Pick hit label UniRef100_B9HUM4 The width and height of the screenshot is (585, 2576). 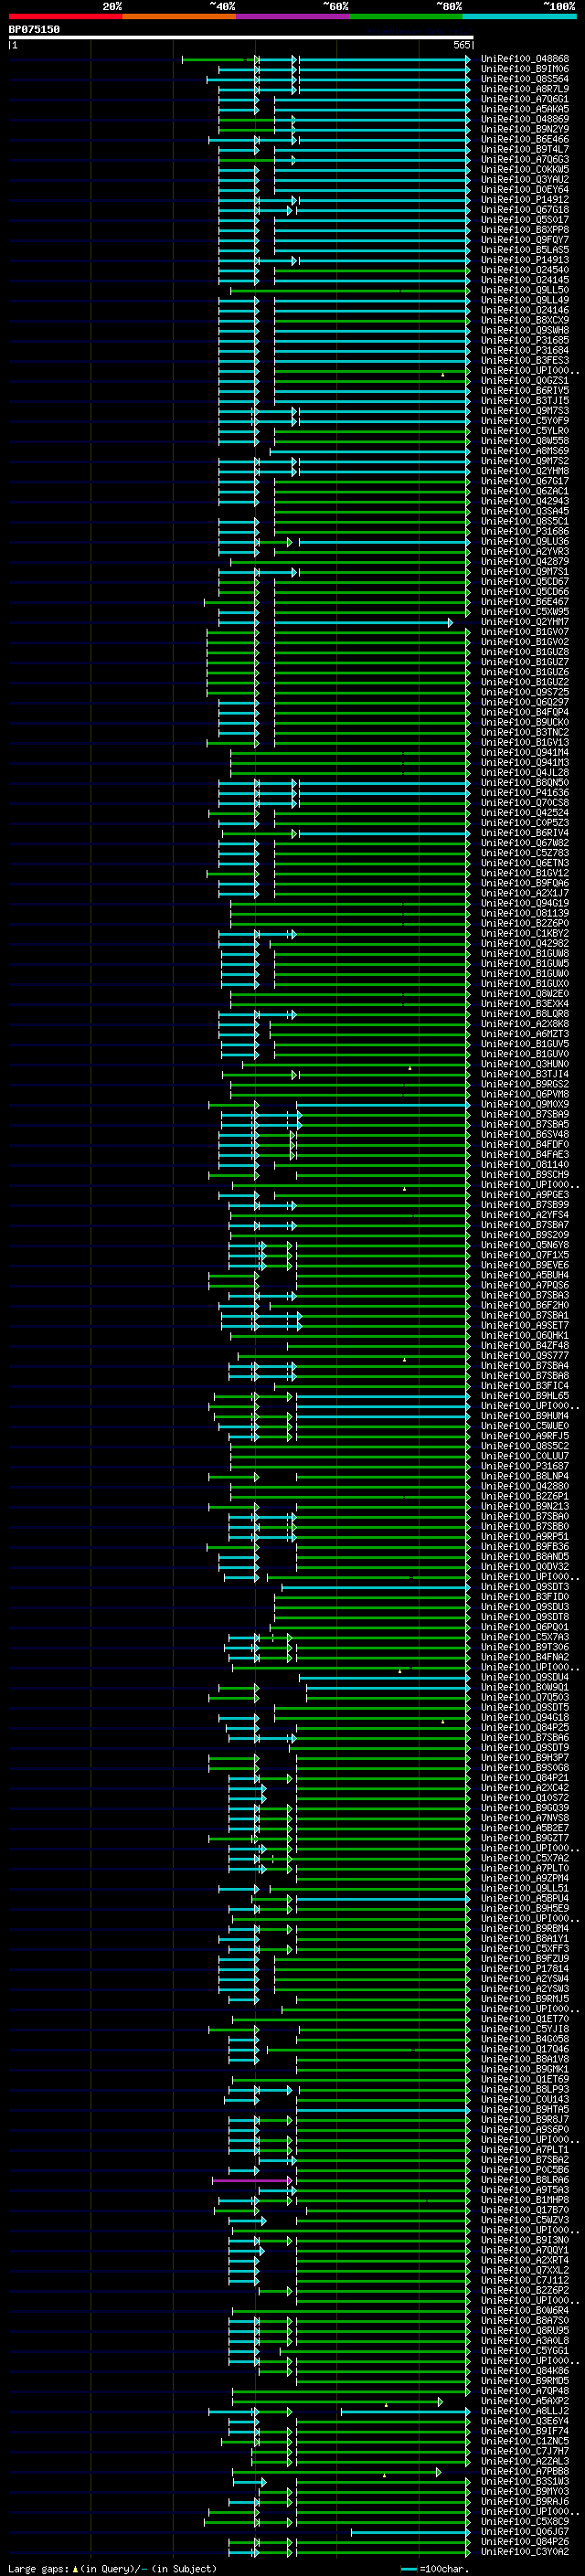[x=525, y=1416]
